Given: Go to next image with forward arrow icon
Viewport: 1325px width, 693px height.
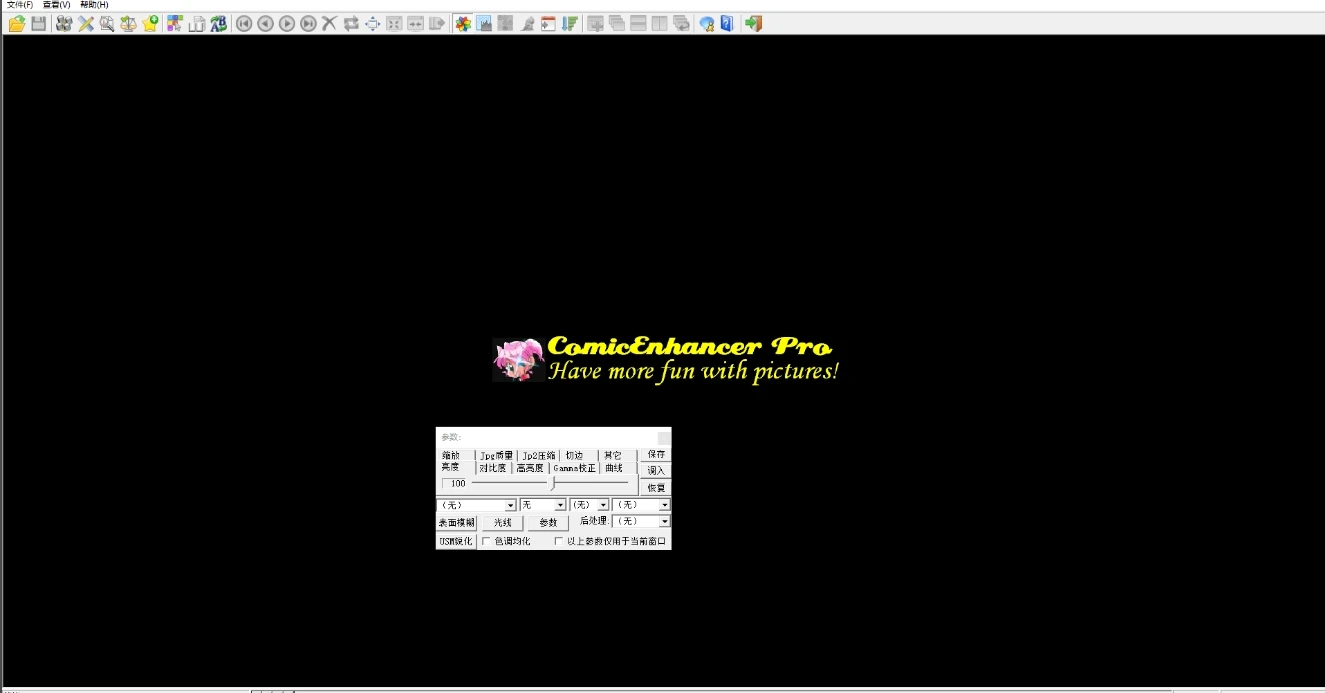Looking at the screenshot, I should 287,24.
